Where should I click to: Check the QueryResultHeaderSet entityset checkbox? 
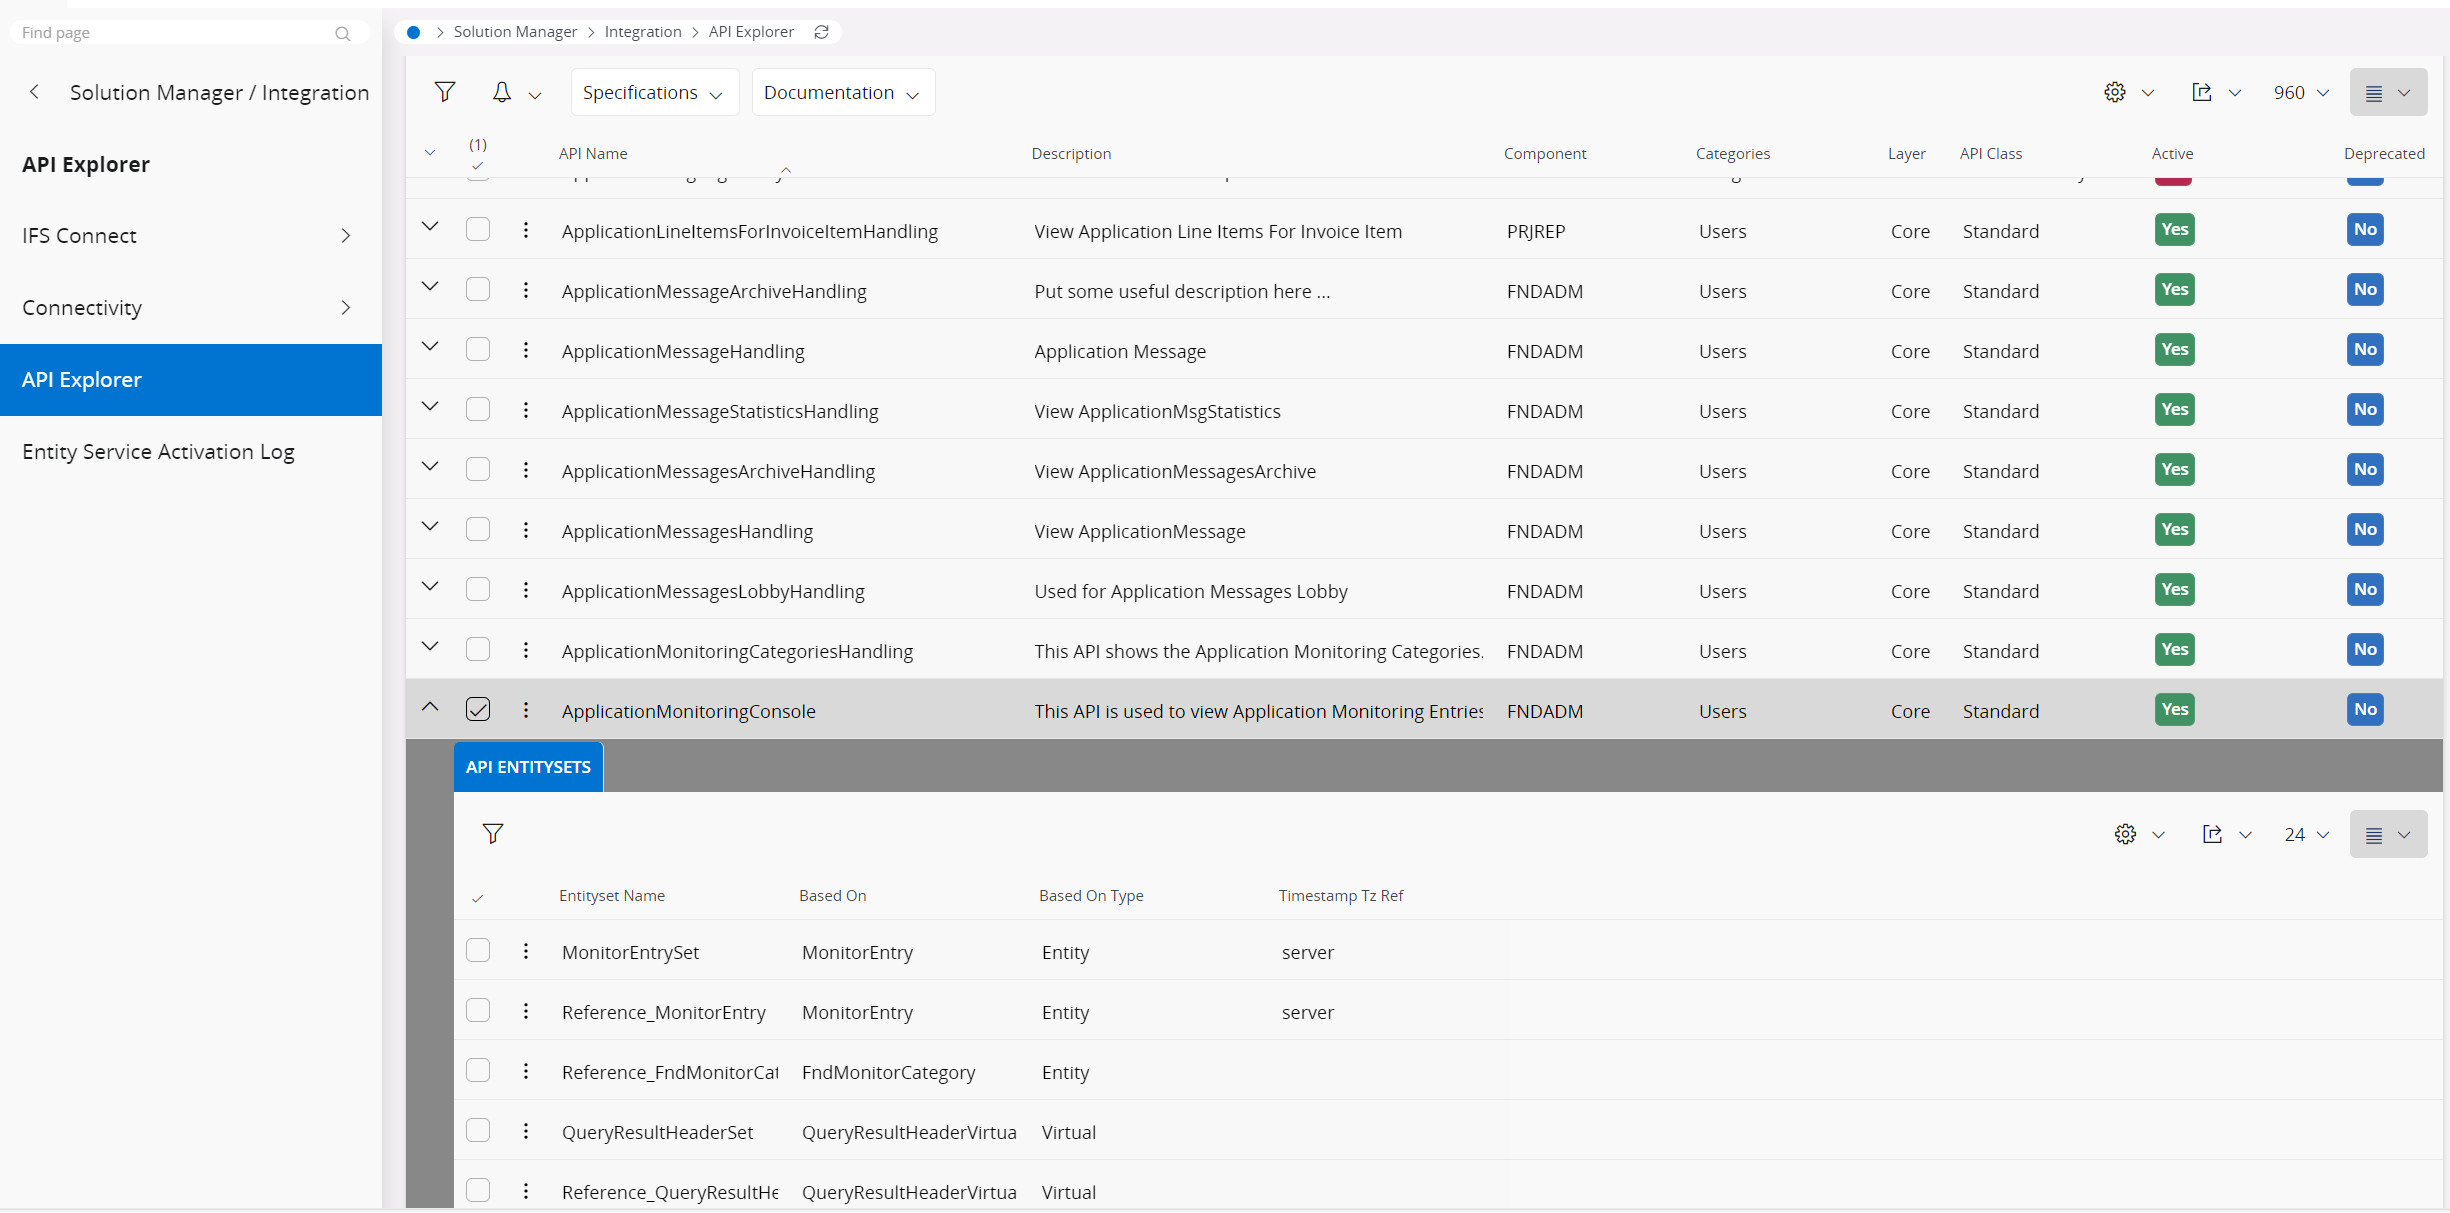pyautogui.click(x=478, y=1130)
